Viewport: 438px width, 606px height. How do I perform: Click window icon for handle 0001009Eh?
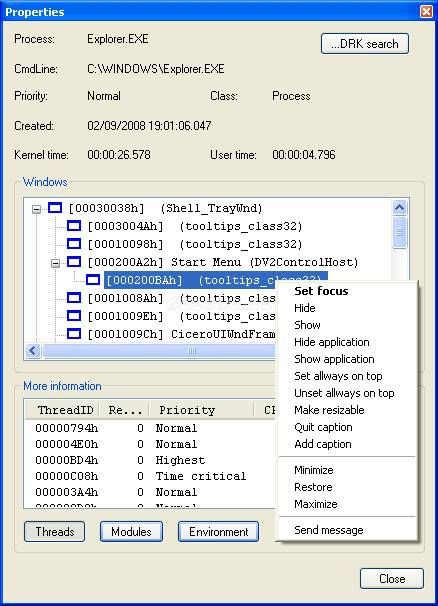tap(74, 316)
